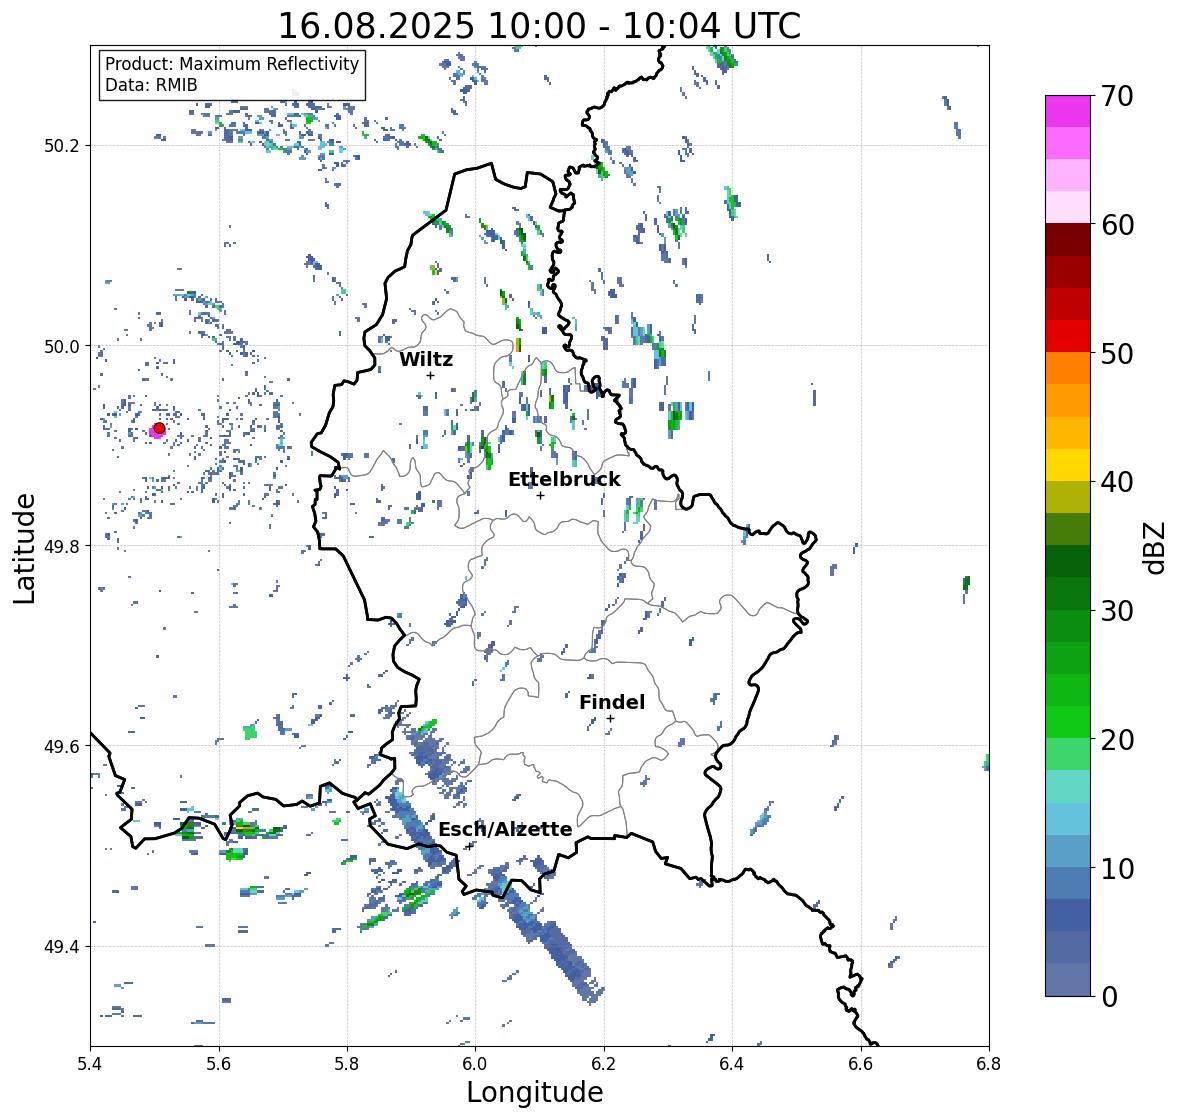This screenshot has height=1117, width=1179.
Task: Click the Latitude axis label
Action: (25, 548)
